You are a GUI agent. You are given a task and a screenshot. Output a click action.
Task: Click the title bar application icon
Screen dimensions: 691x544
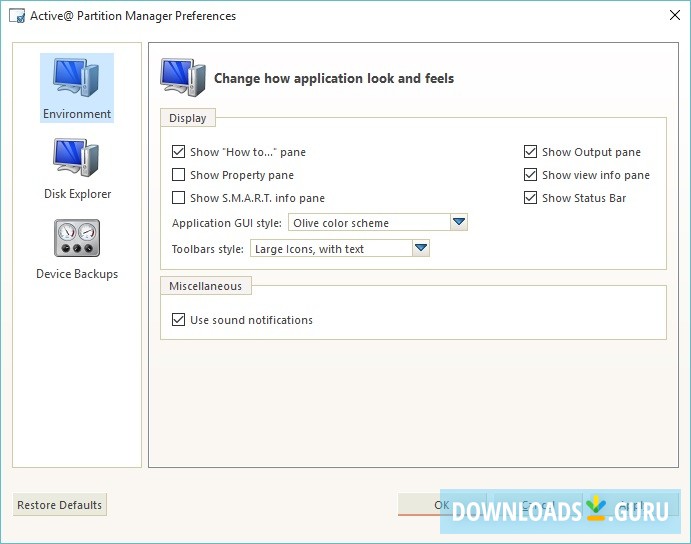pos(17,16)
